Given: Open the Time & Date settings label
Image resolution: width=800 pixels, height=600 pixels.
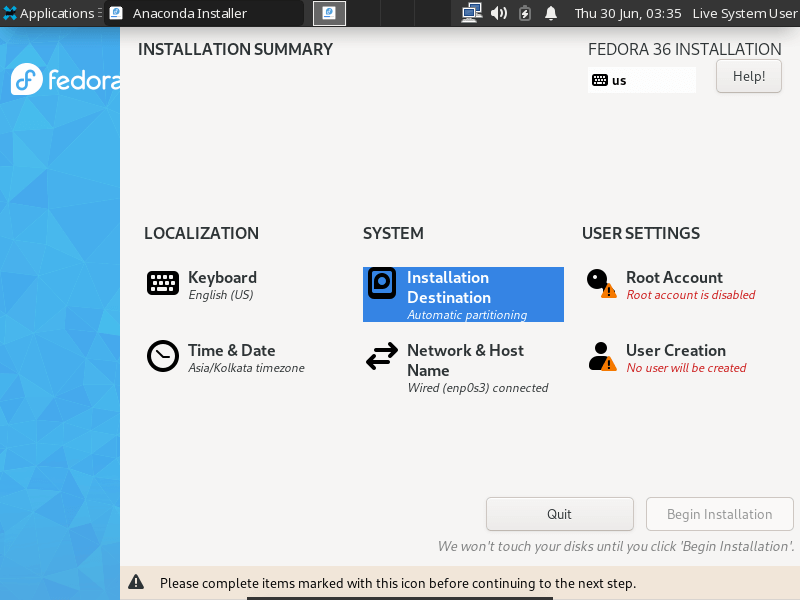Looking at the screenshot, I should tap(232, 351).
